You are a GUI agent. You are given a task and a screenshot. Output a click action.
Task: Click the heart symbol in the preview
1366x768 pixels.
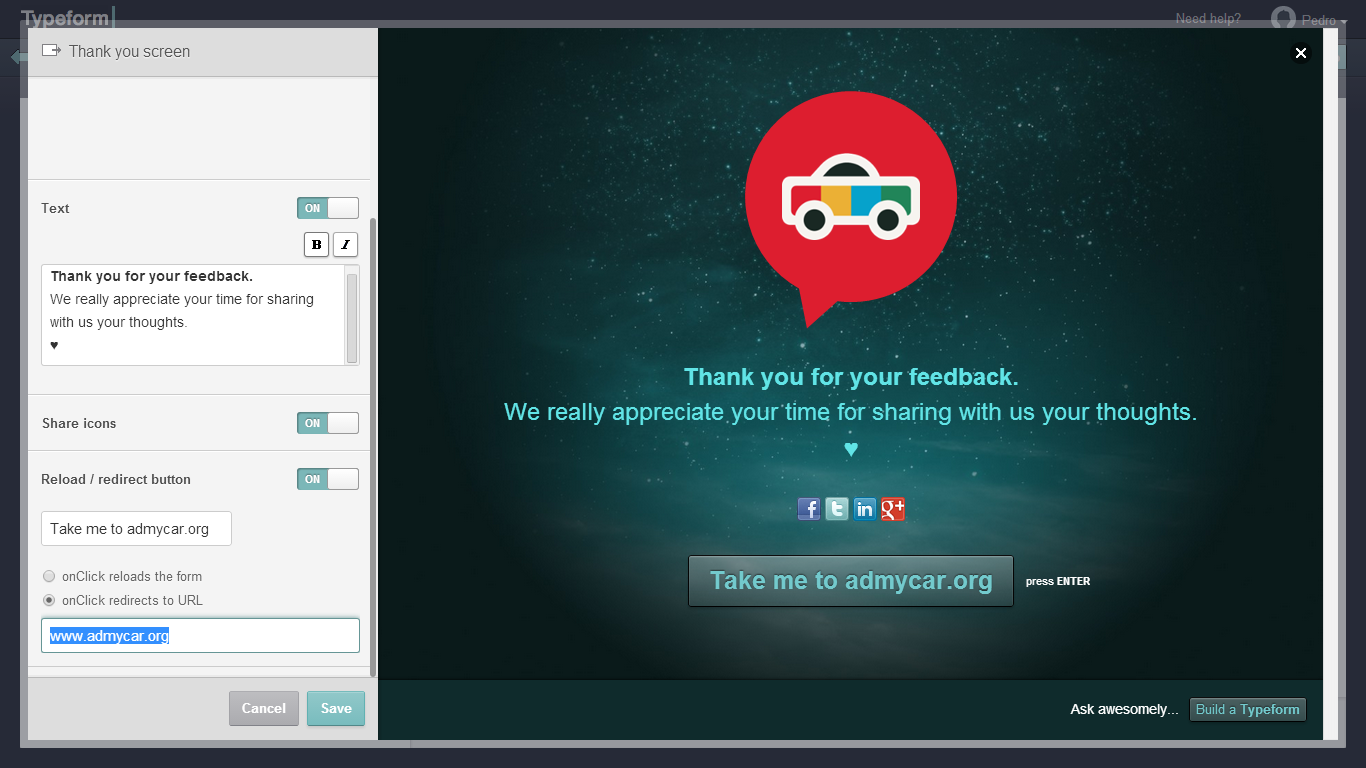(x=851, y=450)
